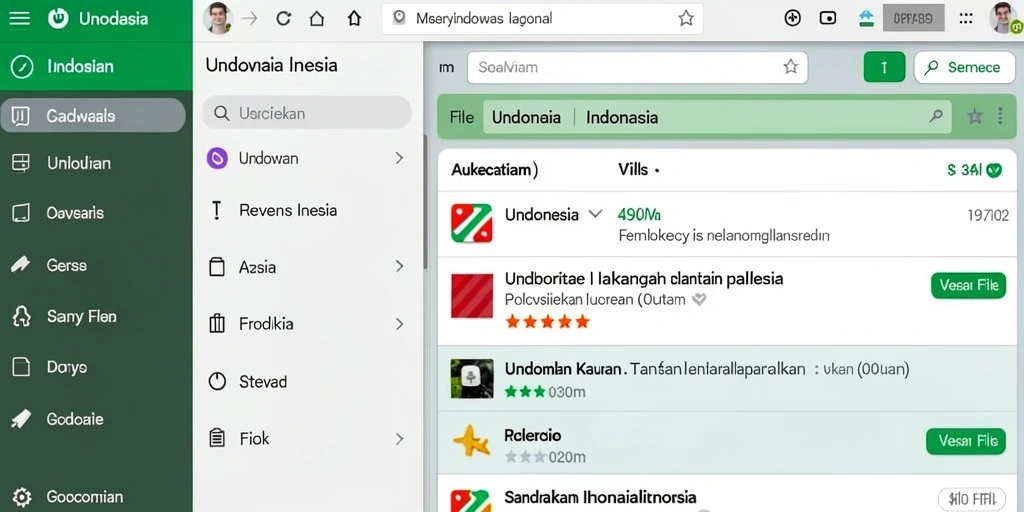
Task: Click the browser address bar
Action: [542, 18]
